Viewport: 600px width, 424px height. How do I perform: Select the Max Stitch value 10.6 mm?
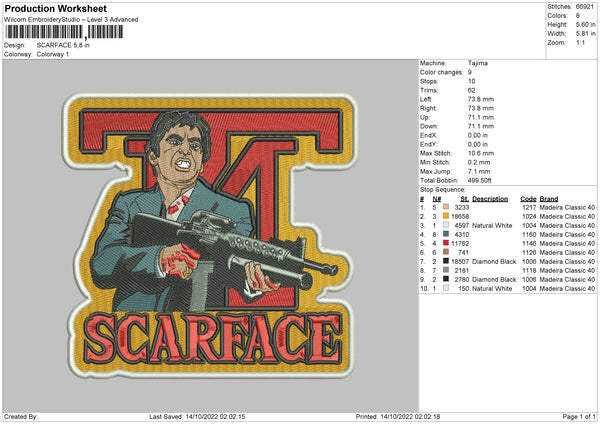coord(481,153)
